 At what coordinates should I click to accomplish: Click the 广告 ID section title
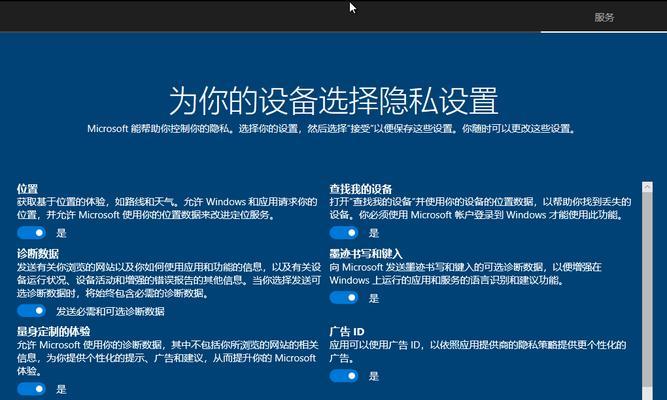(347, 331)
